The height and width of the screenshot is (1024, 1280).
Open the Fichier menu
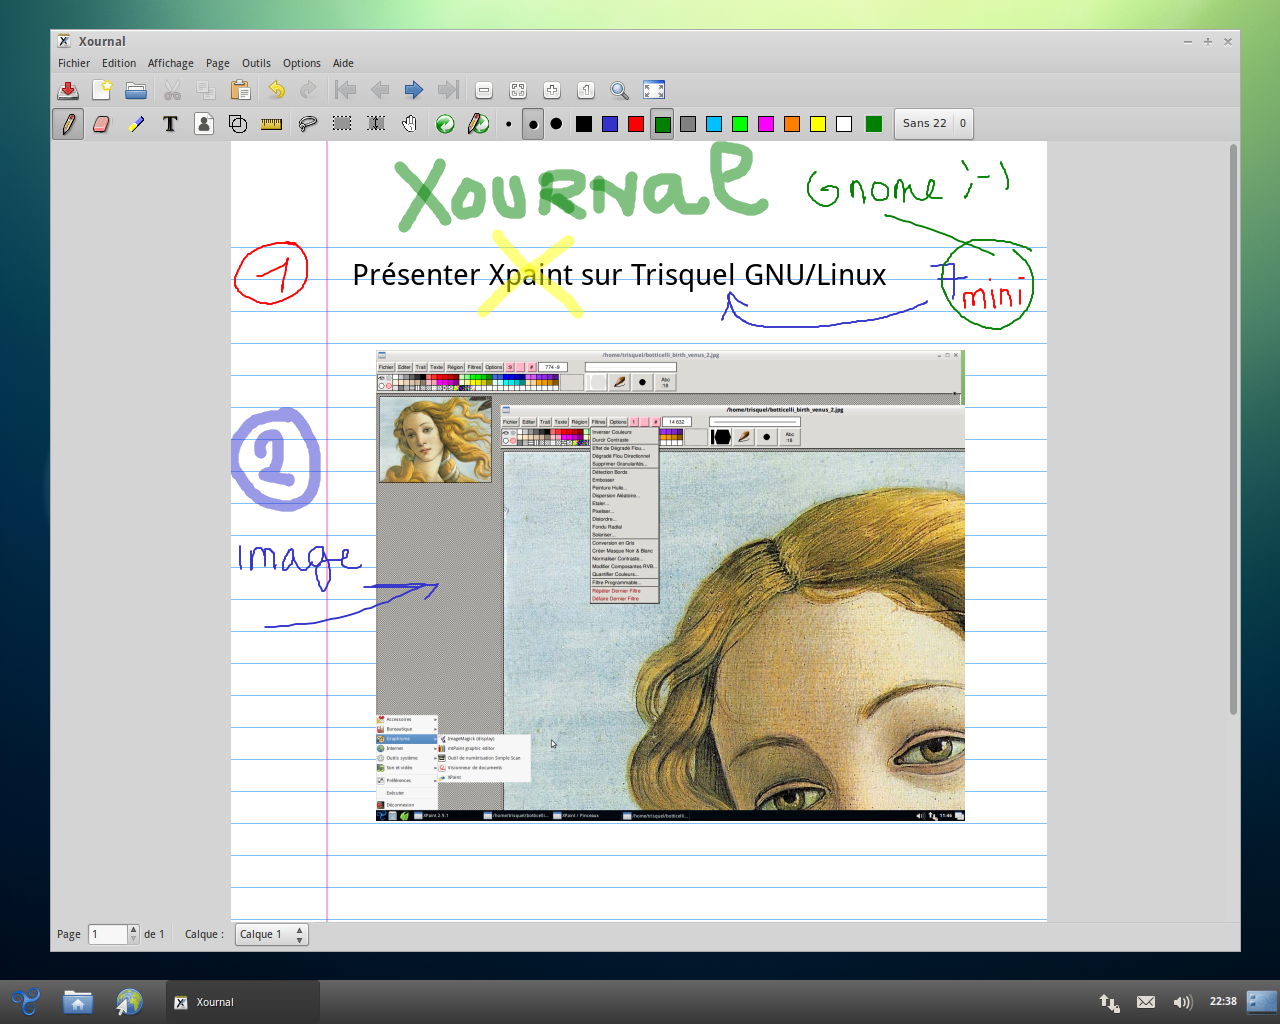coord(74,63)
